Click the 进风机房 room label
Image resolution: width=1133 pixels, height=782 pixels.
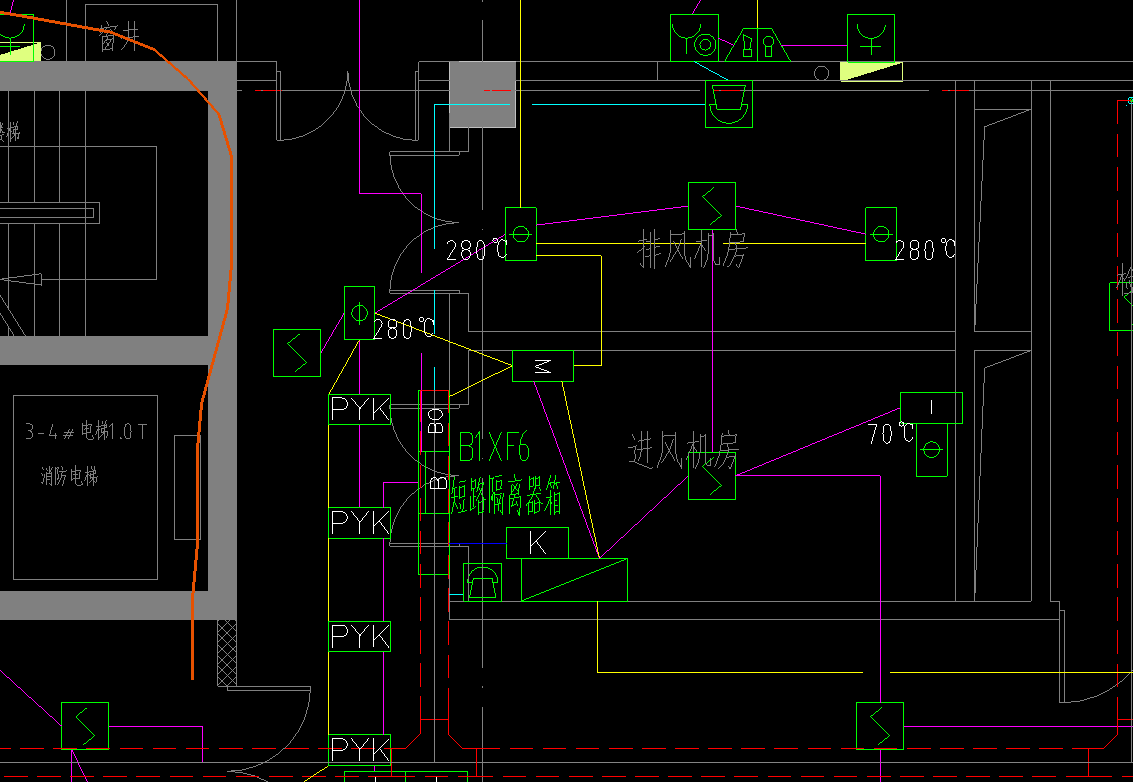coord(684,451)
